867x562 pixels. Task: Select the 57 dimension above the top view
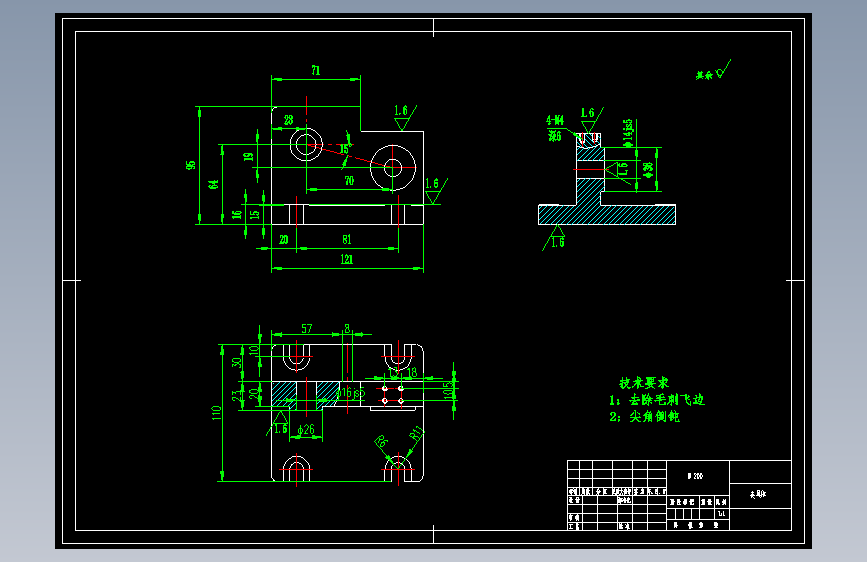[x=307, y=329]
